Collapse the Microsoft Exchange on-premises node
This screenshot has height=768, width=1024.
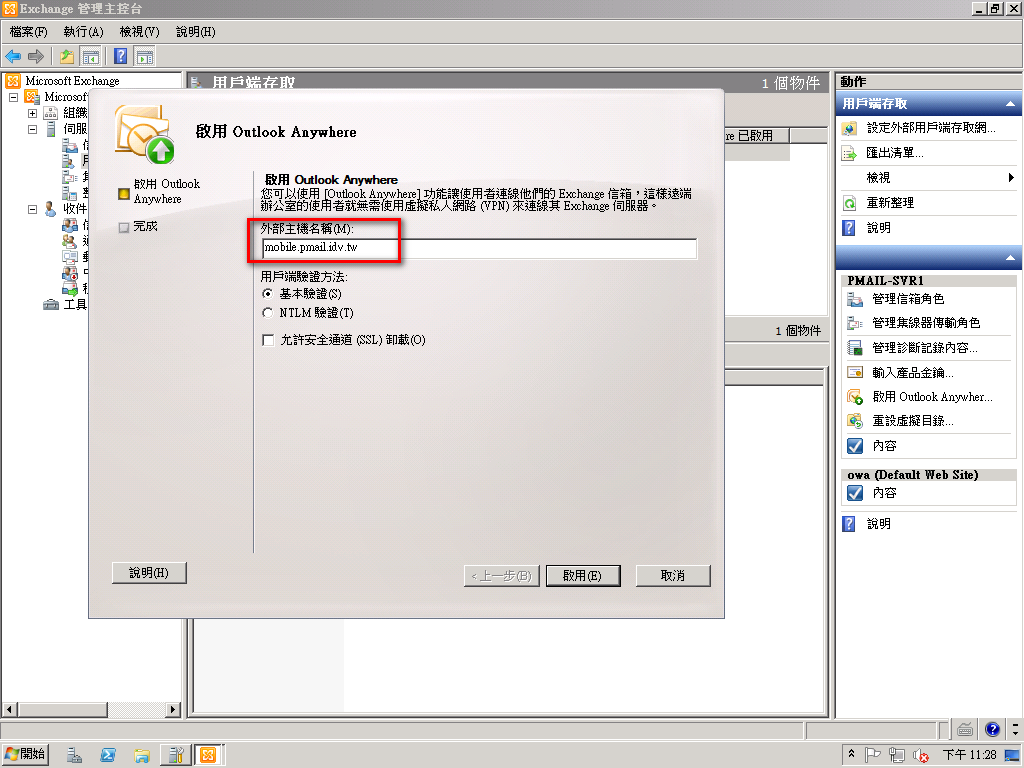13,97
